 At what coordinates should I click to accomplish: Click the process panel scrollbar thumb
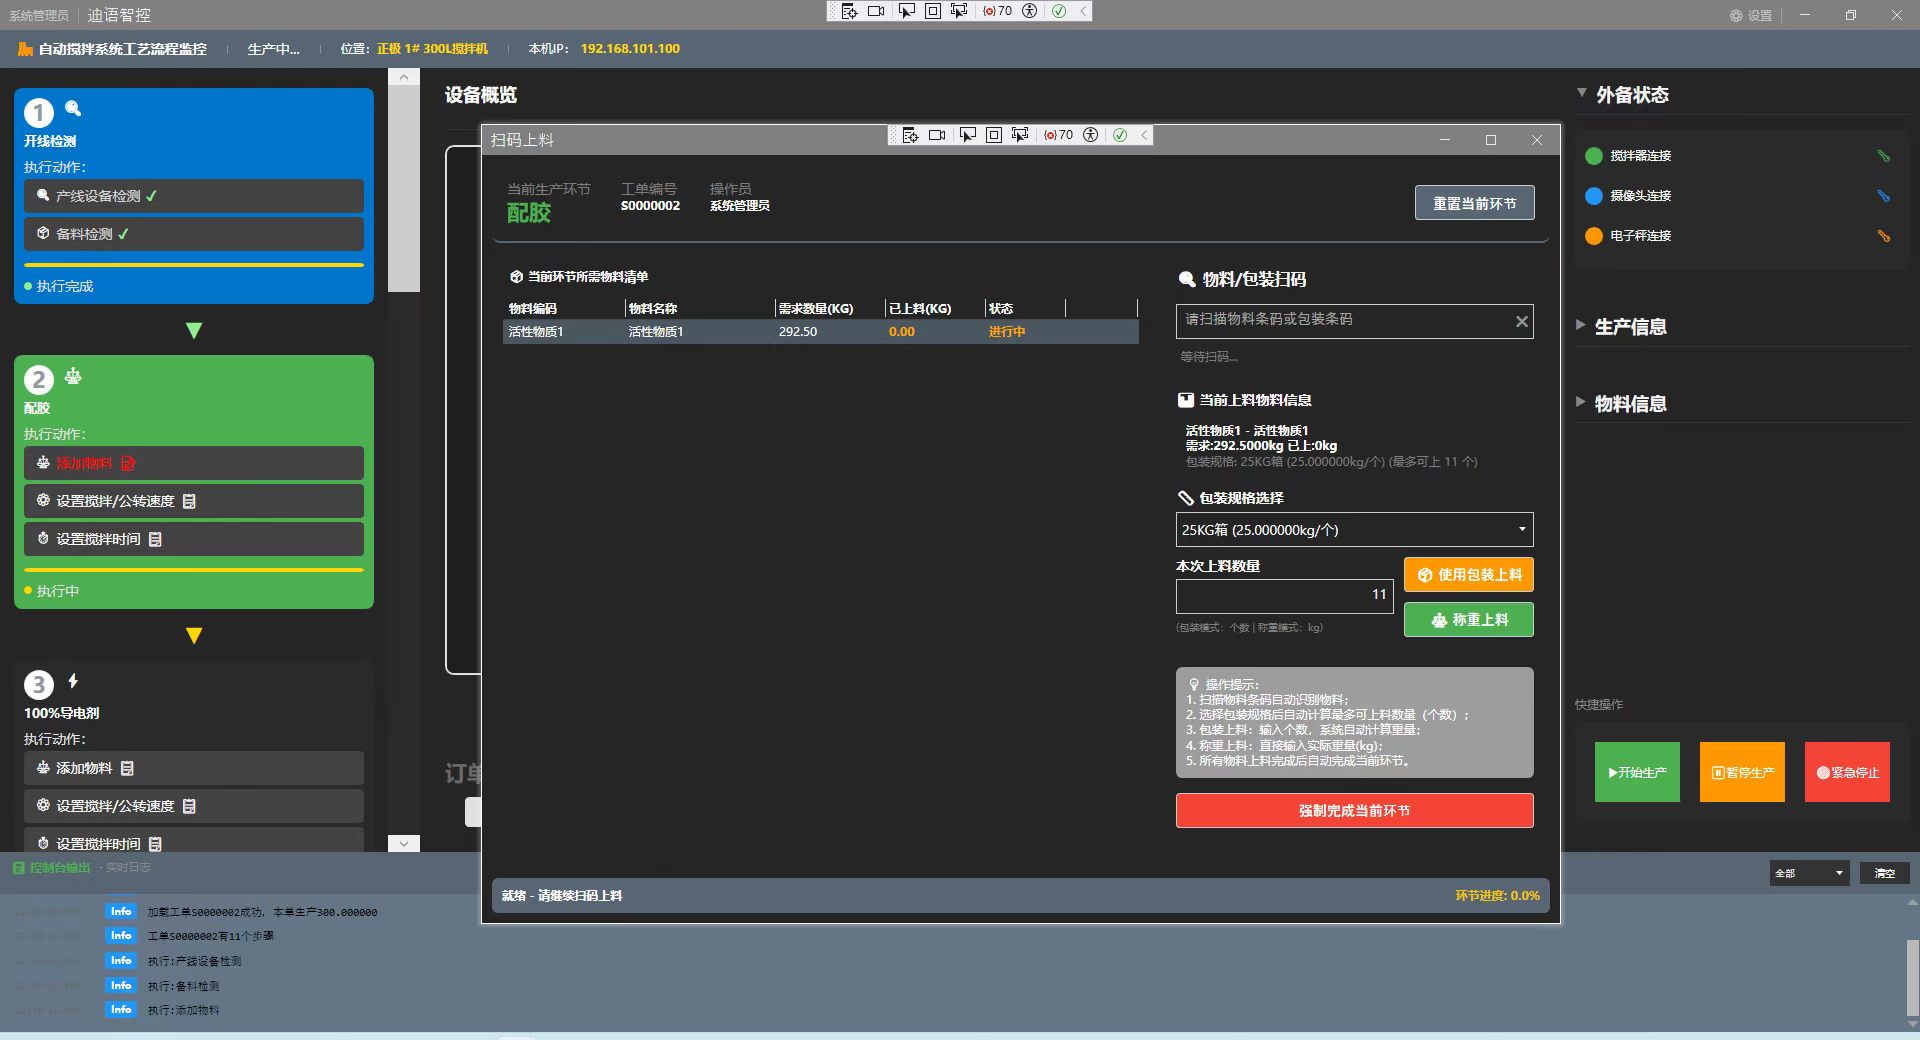point(403,189)
